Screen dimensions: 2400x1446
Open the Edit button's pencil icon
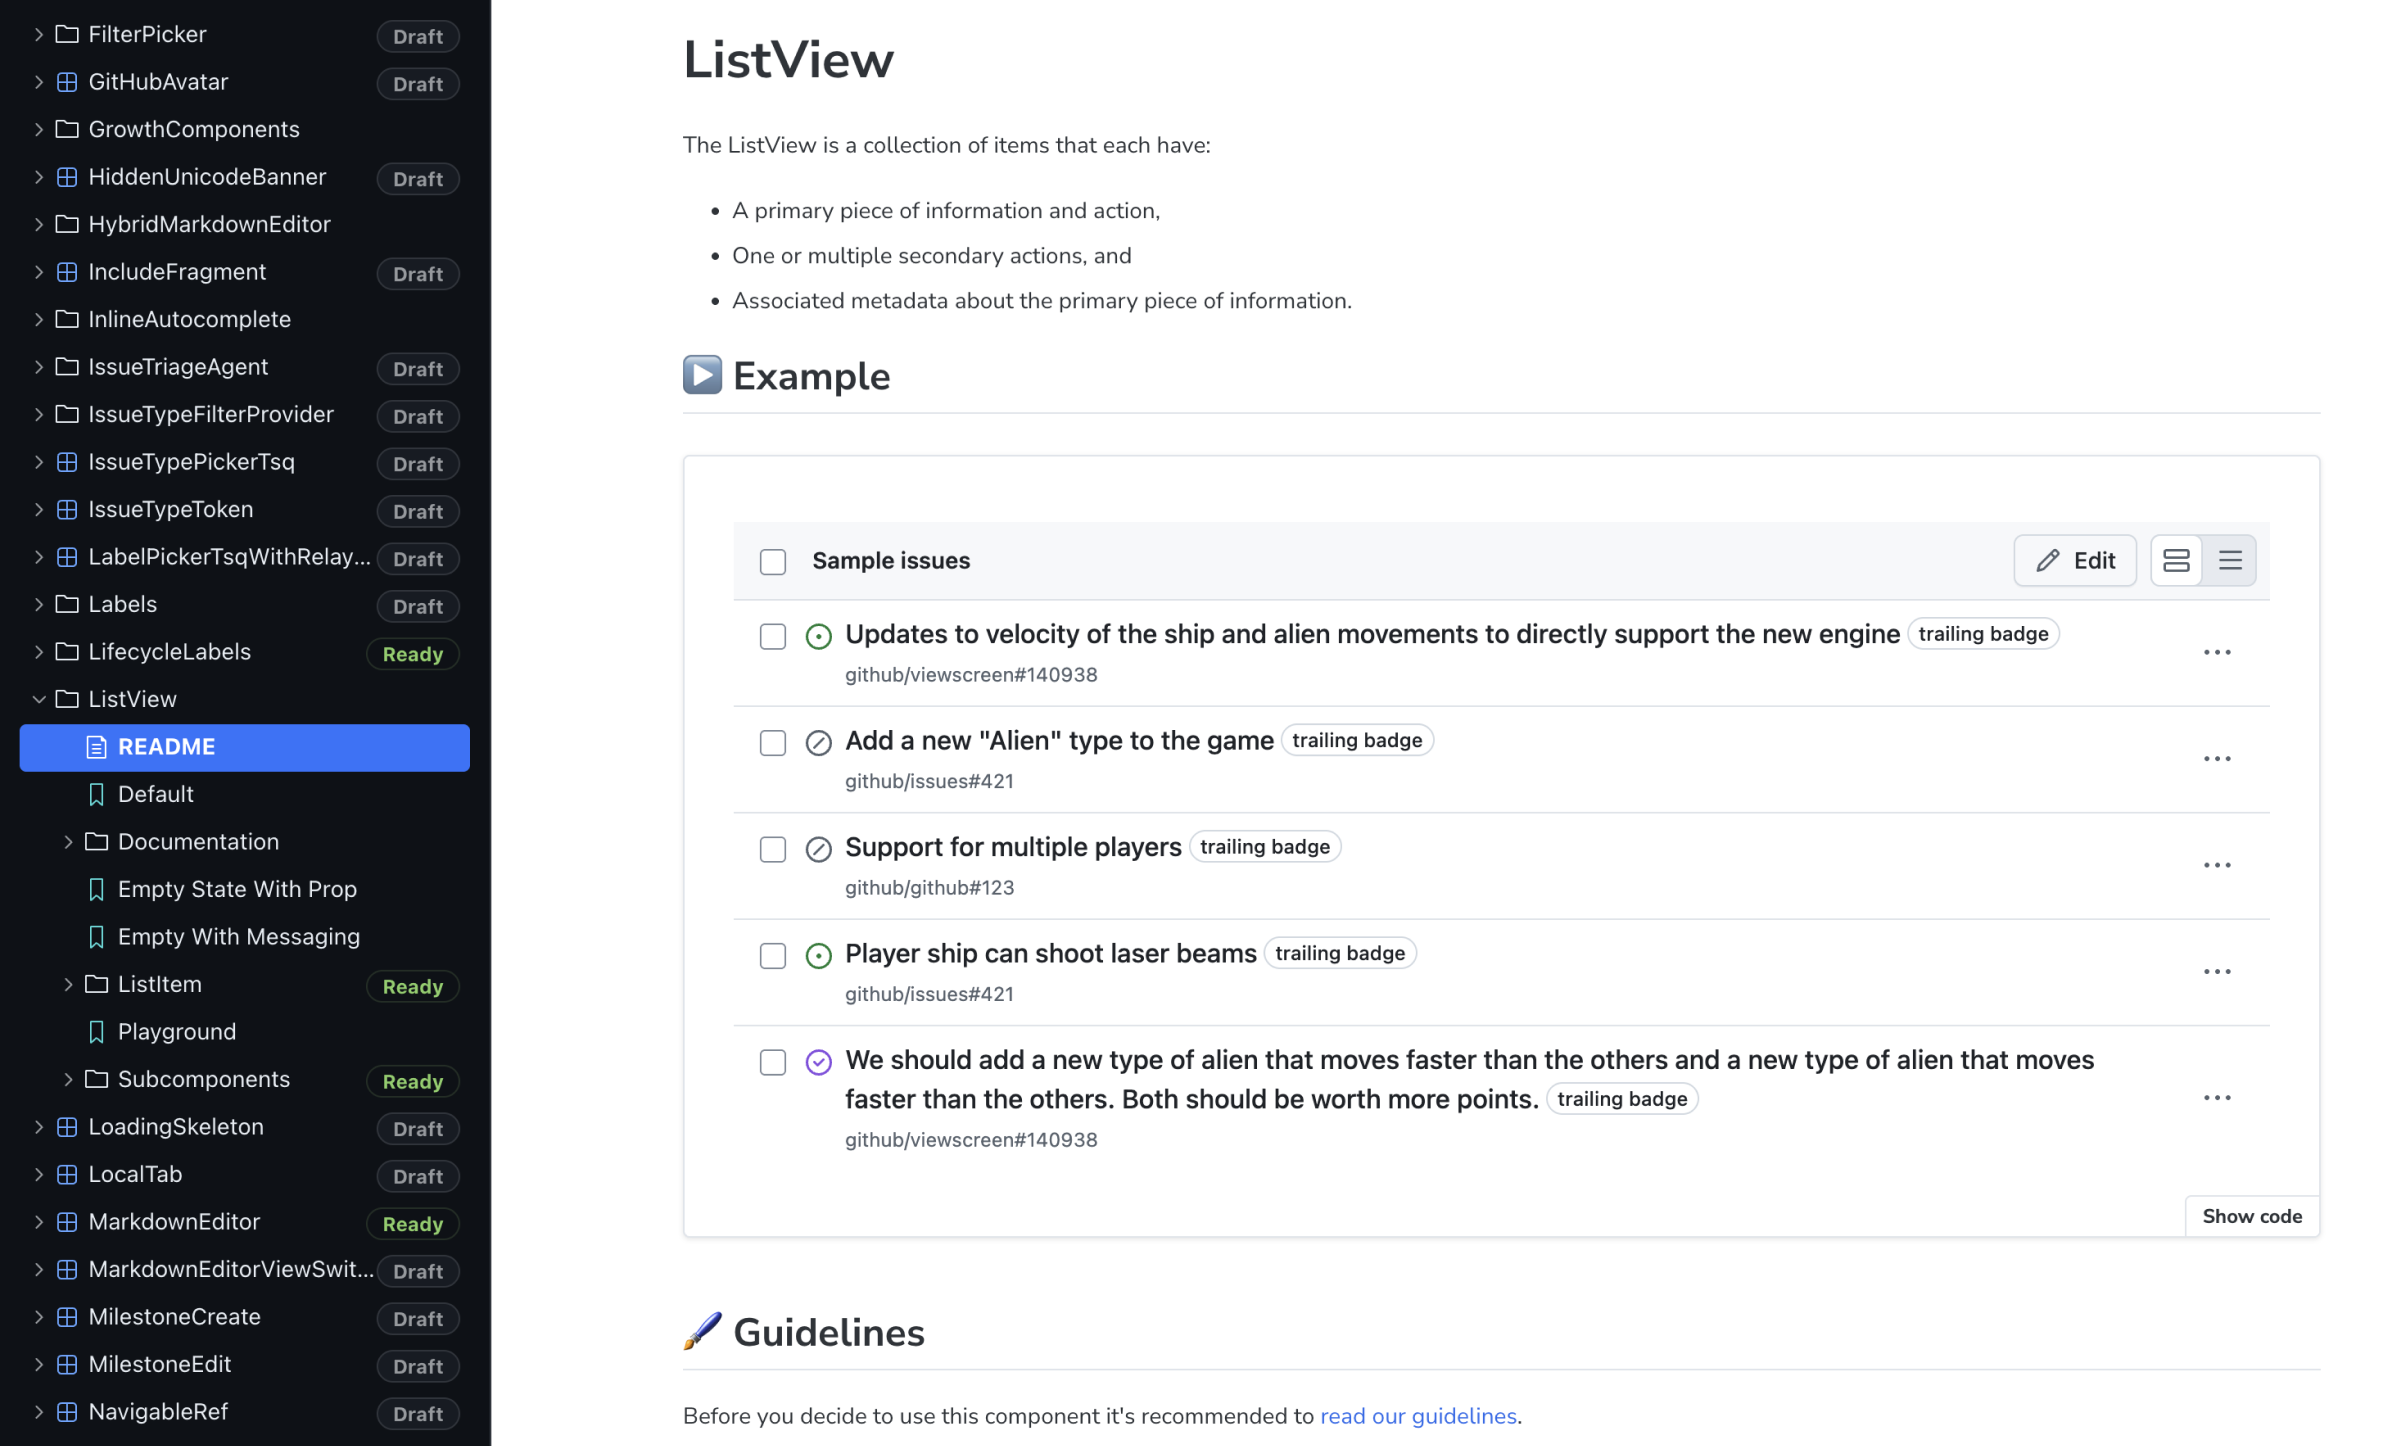pos(2048,560)
